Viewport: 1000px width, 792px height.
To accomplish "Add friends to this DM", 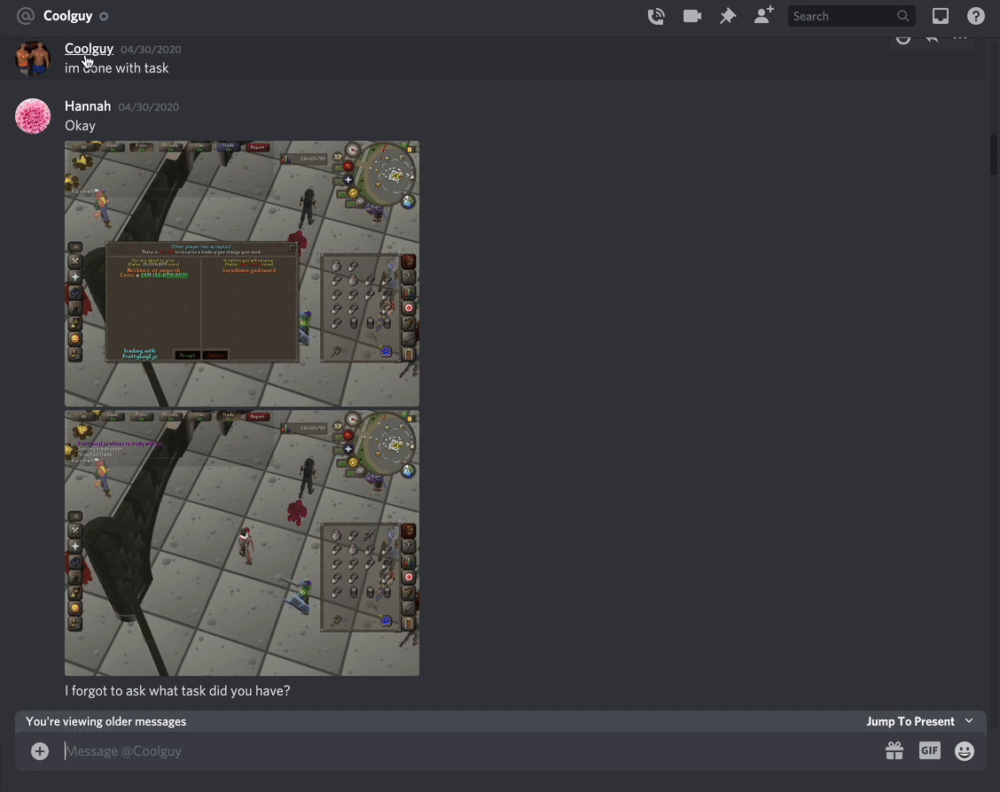I will (764, 16).
